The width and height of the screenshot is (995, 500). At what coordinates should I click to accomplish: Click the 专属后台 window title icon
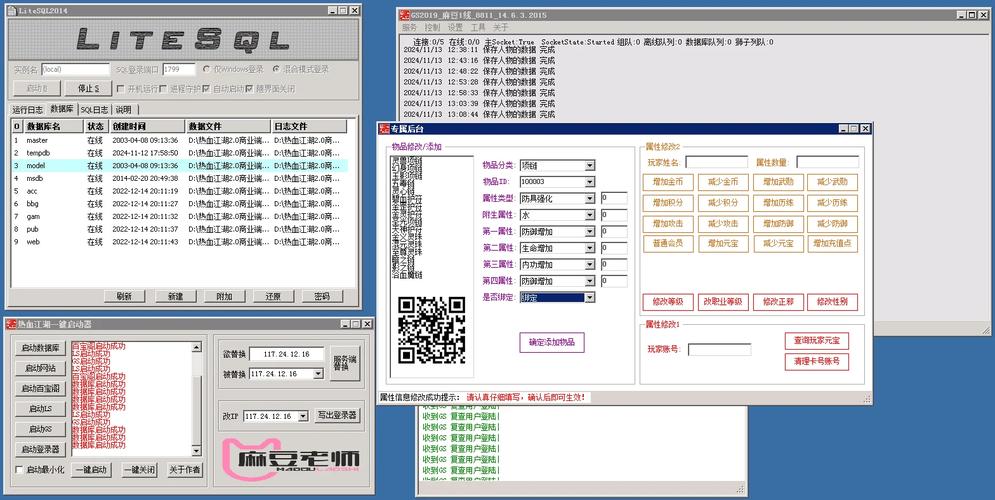coord(385,129)
